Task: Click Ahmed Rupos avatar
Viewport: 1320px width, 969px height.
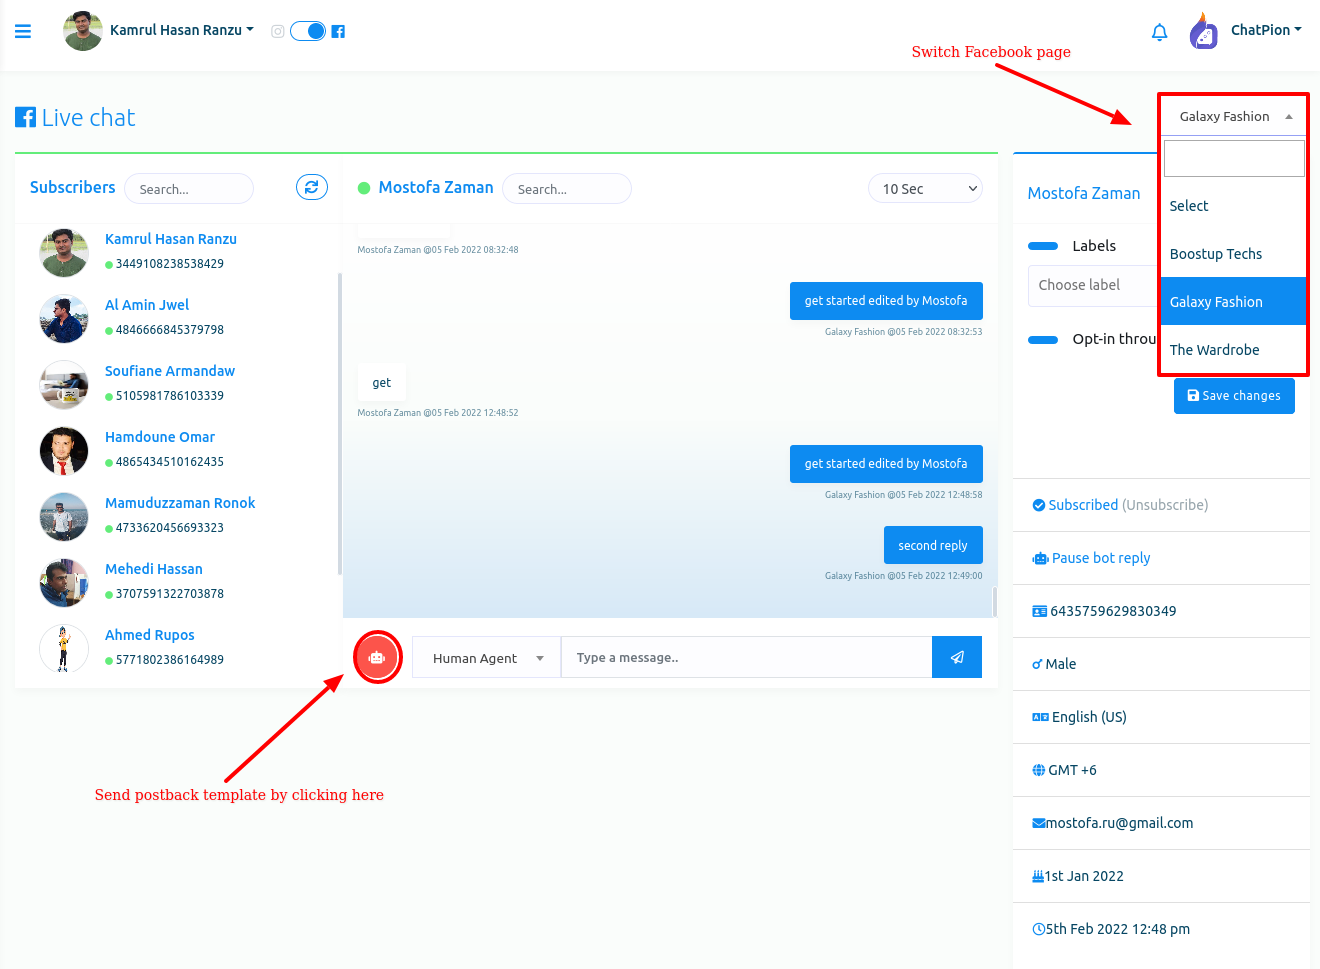Action: [x=64, y=648]
